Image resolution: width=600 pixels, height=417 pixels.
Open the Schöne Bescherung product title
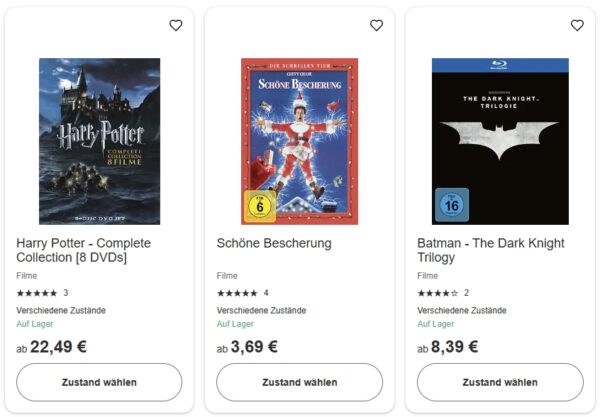tap(273, 243)
